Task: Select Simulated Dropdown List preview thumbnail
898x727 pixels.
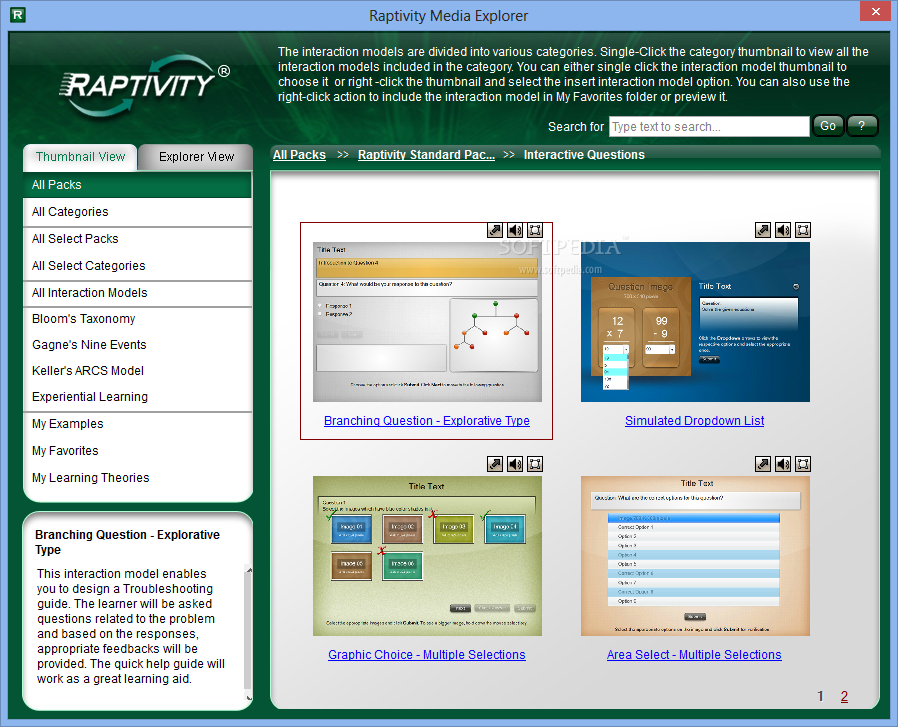Action: click(x=695, y=322)
